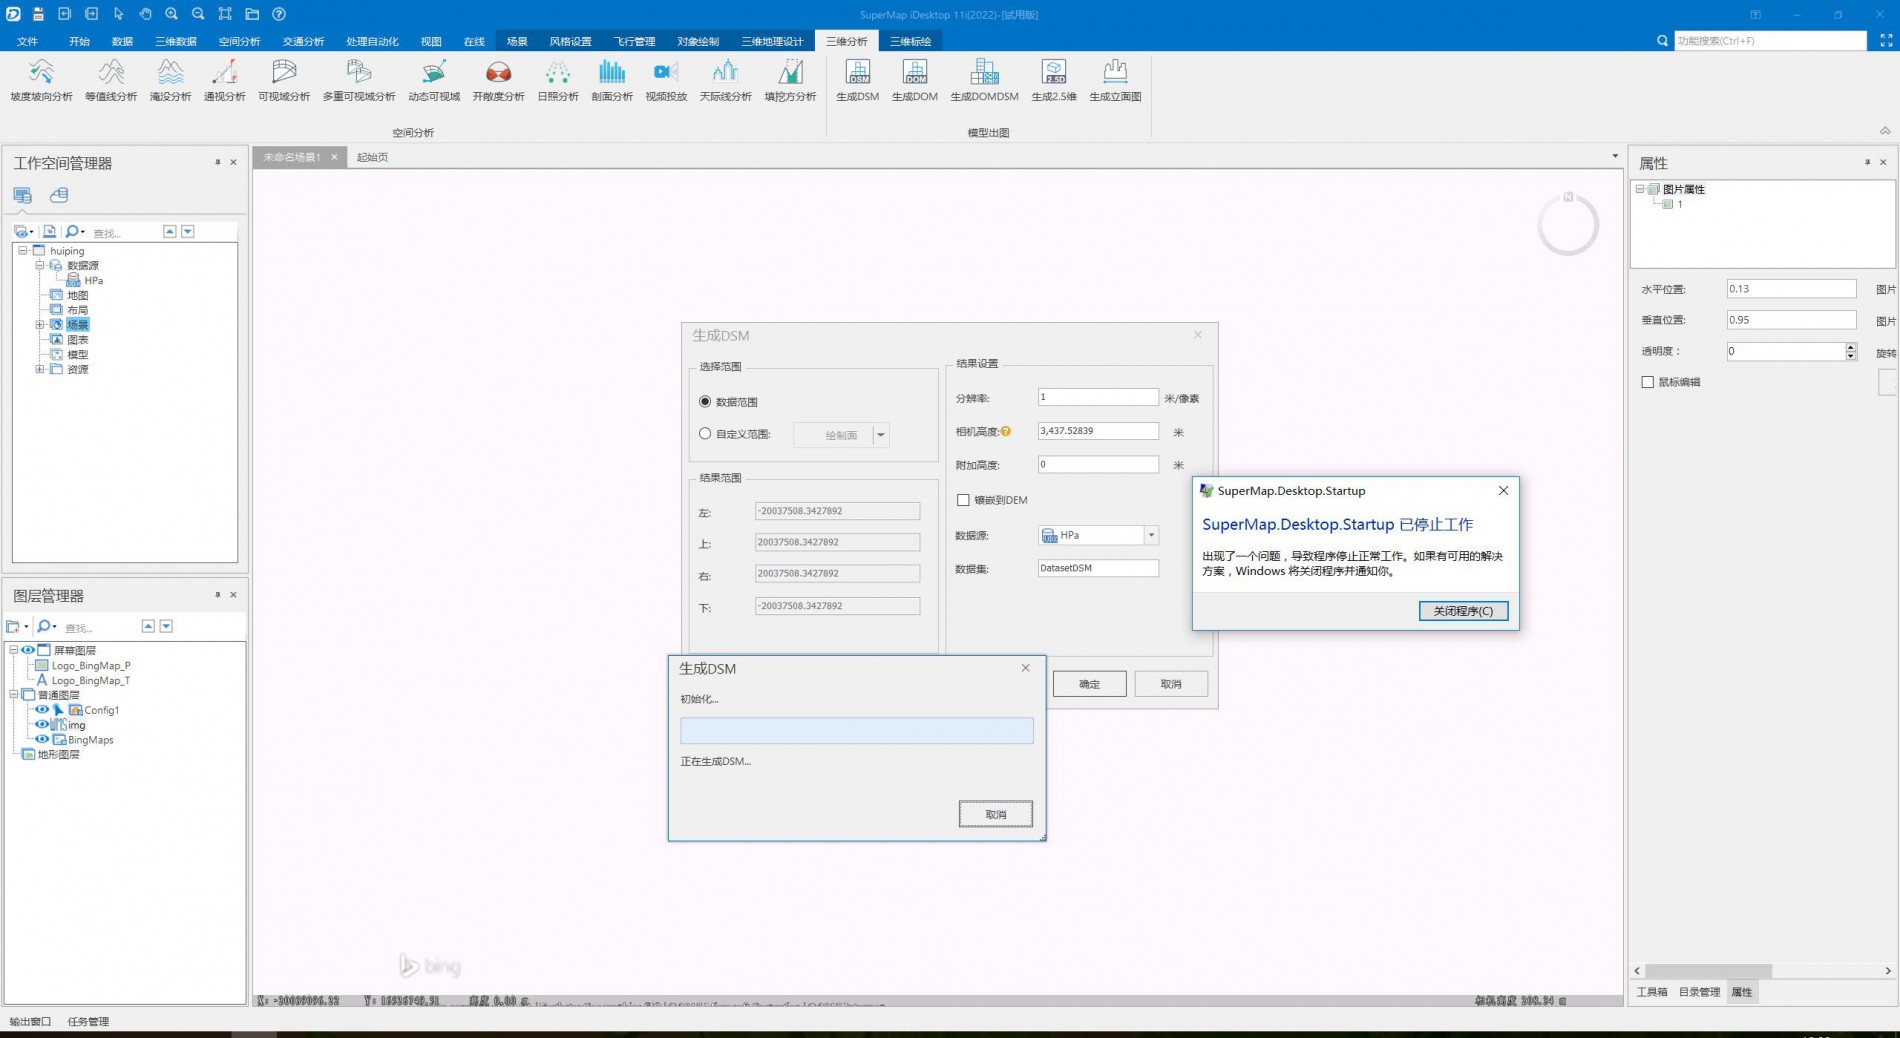Switch to the 三维数据 ribbon tab
Image resolution: width=1900 pixels, height=1038 pixels.
[176, 41]
